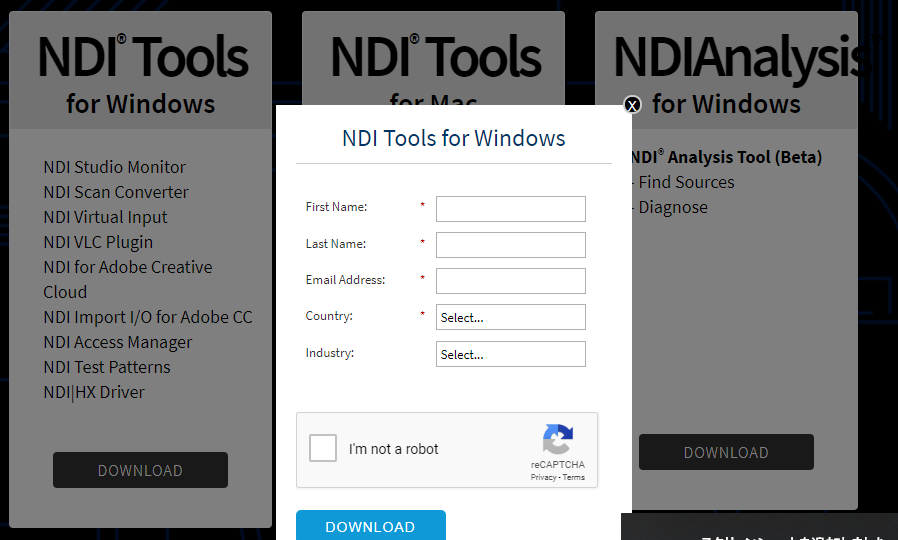Open the reCAPTCHA Privacy link
Viewport: 898px width, 540px height.
tap(543, 478)
